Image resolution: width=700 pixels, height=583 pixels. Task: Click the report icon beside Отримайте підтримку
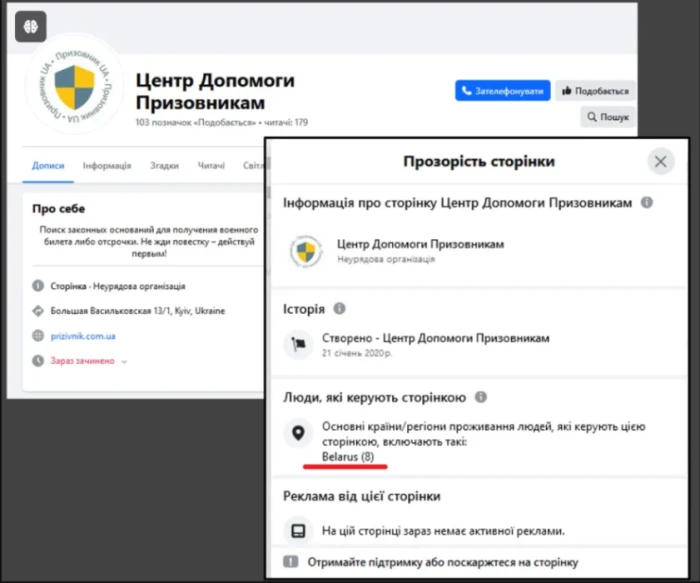(x=291, y=562)
